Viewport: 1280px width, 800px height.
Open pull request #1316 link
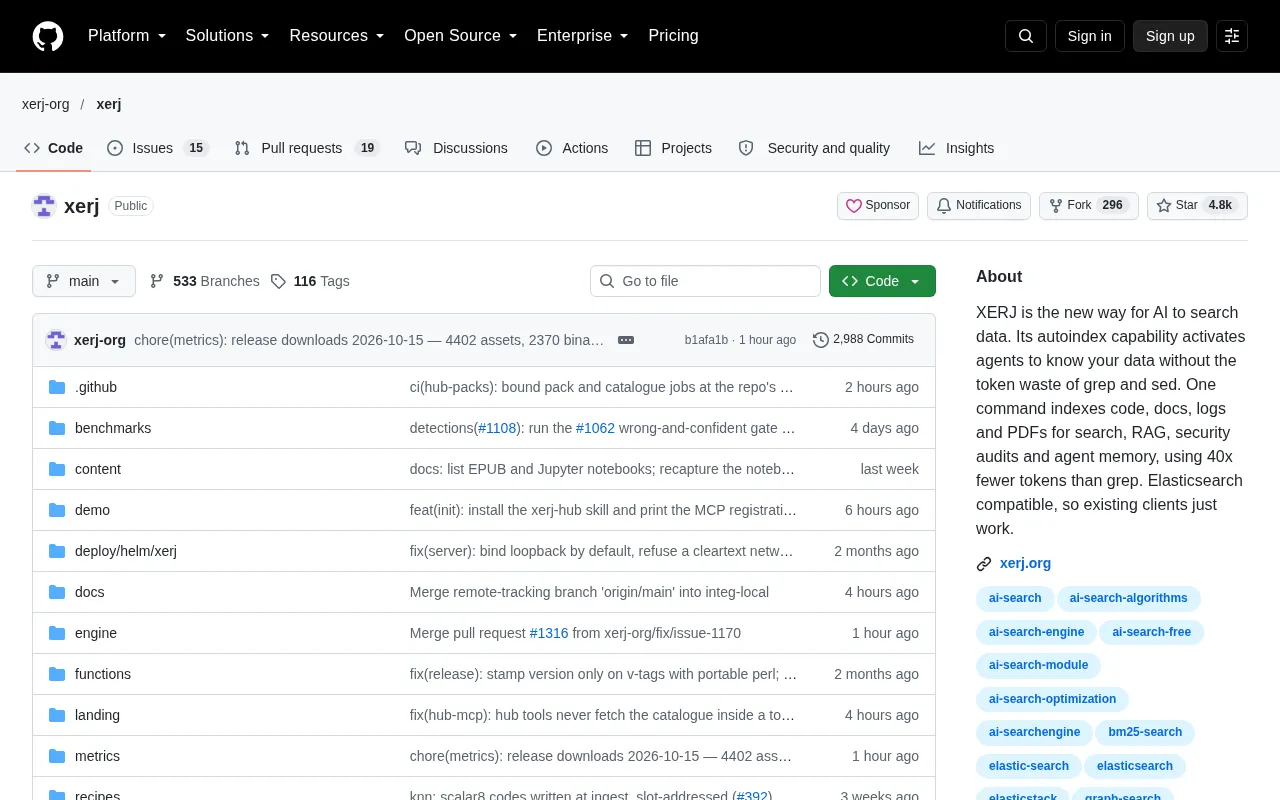pyautogui.click(x=549, y=633)
